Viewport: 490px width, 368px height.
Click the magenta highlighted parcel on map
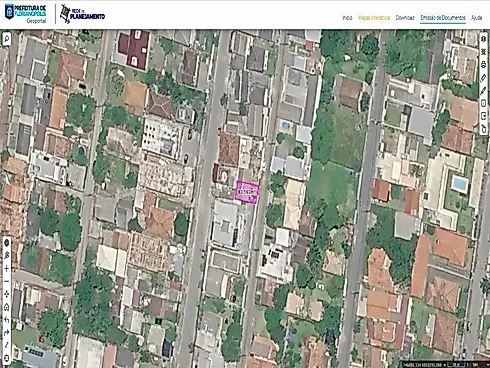[247, 192]
